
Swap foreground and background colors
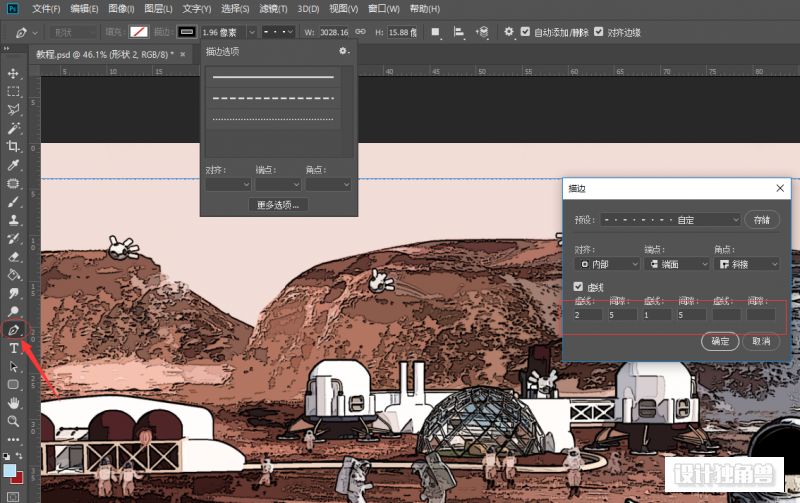click(19, 456)
